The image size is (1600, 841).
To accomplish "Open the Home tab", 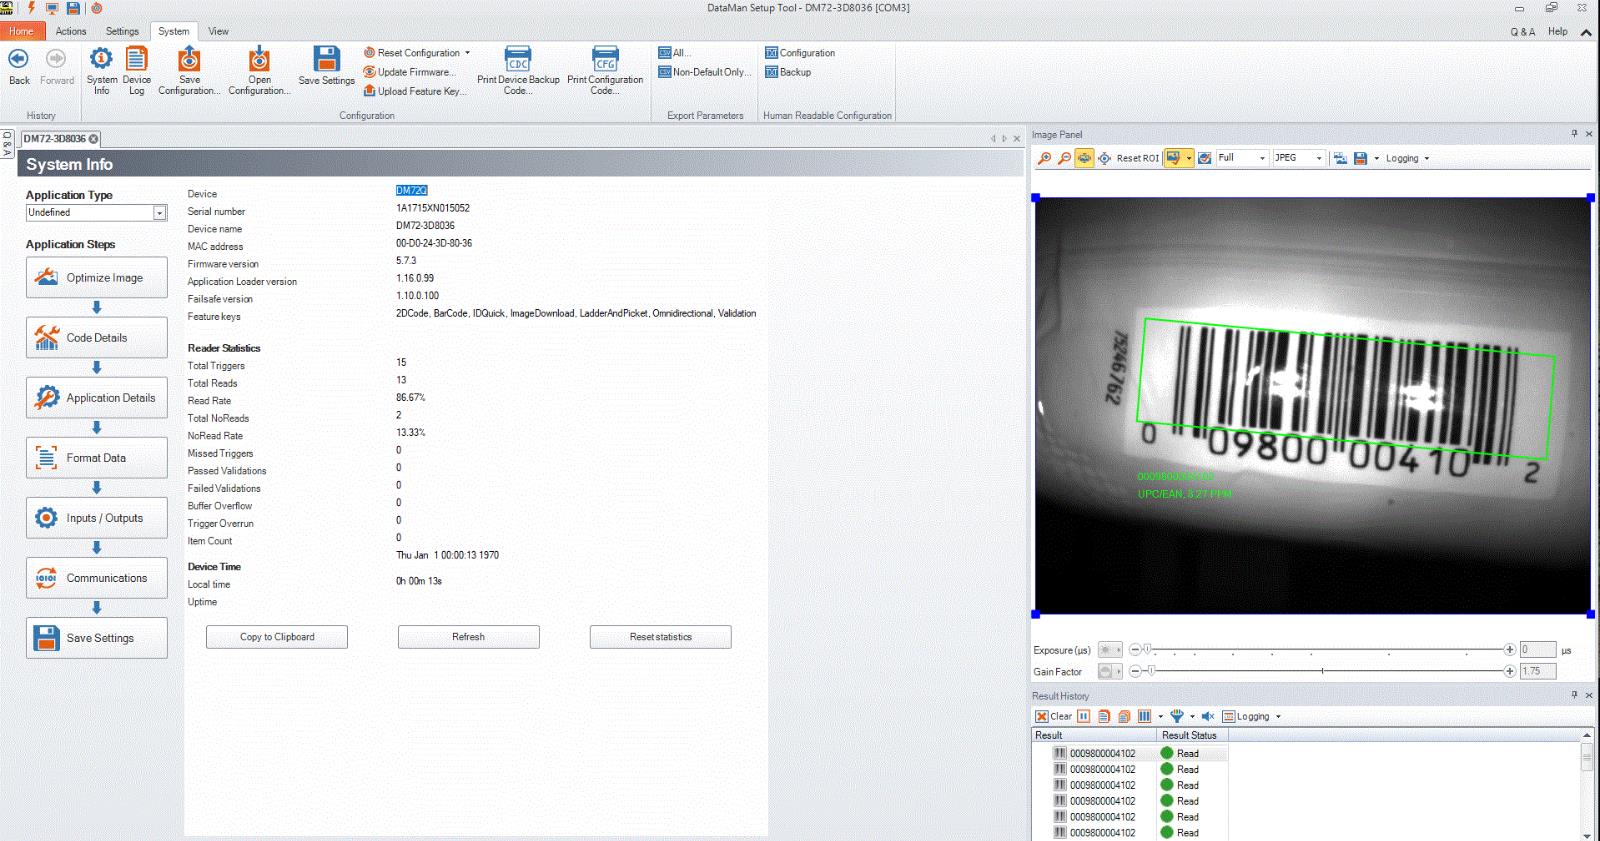I will [x=21, y=31].
